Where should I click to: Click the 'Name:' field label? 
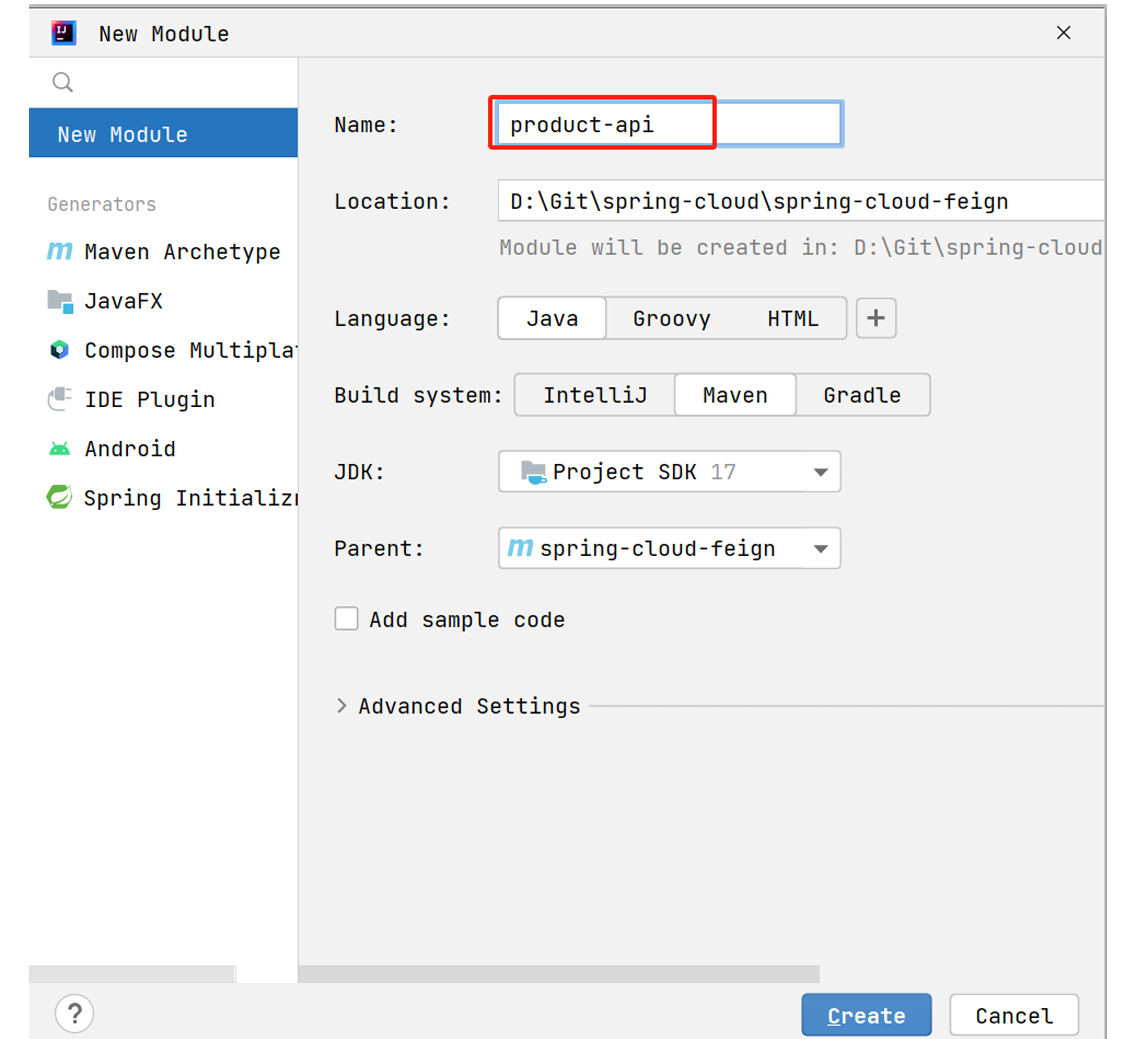point(366,125)
